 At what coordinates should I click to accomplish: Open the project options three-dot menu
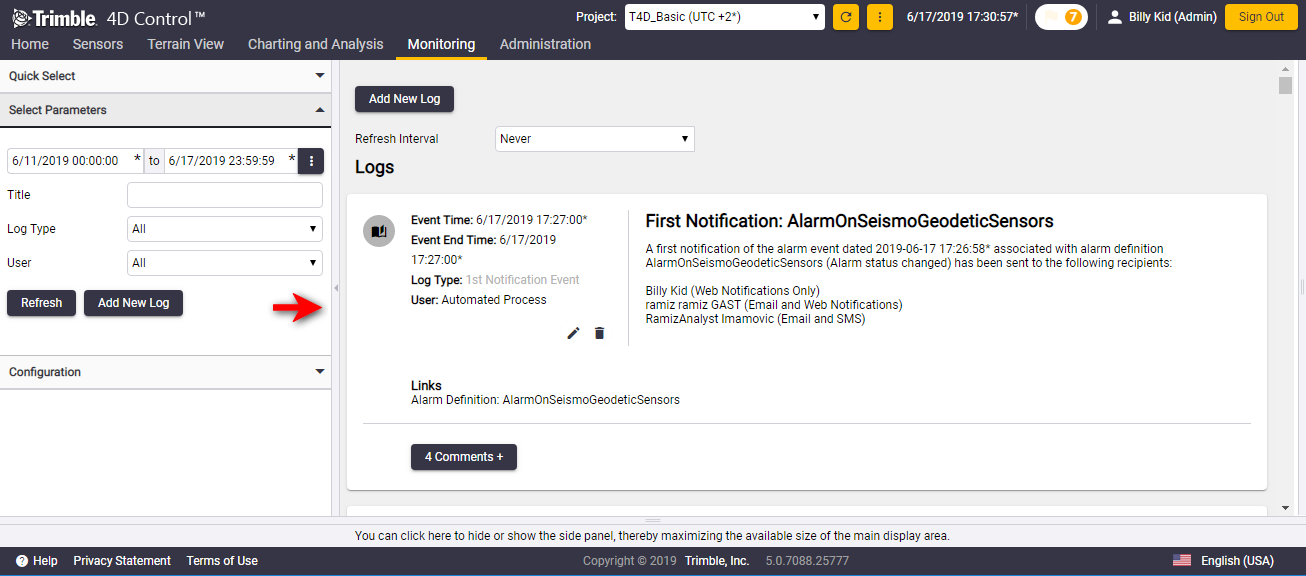(x=879, y=17)
